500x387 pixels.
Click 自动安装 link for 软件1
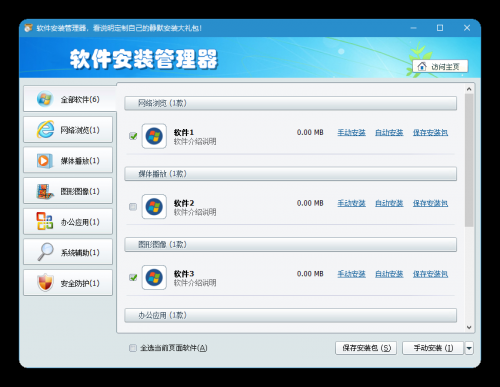click(x=389, y=133)
